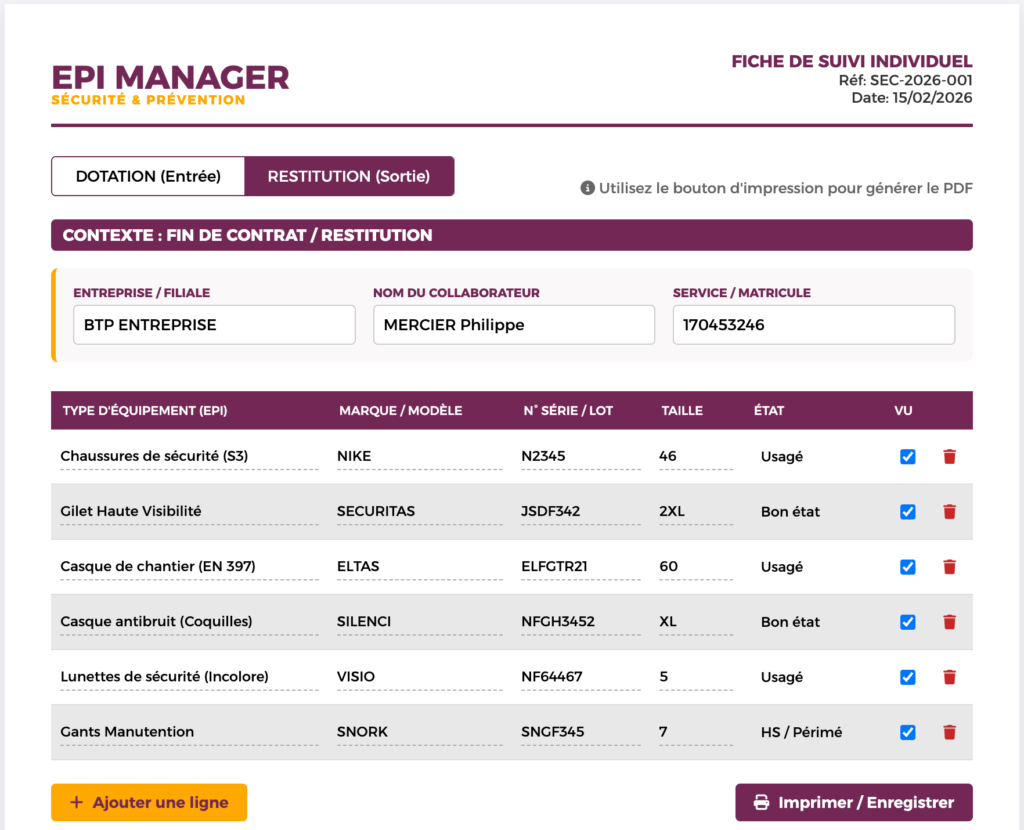The image size is (1024, 830).
Task: Select the RESTITUTION (Sortie) tab
Action: pos(349,176)
